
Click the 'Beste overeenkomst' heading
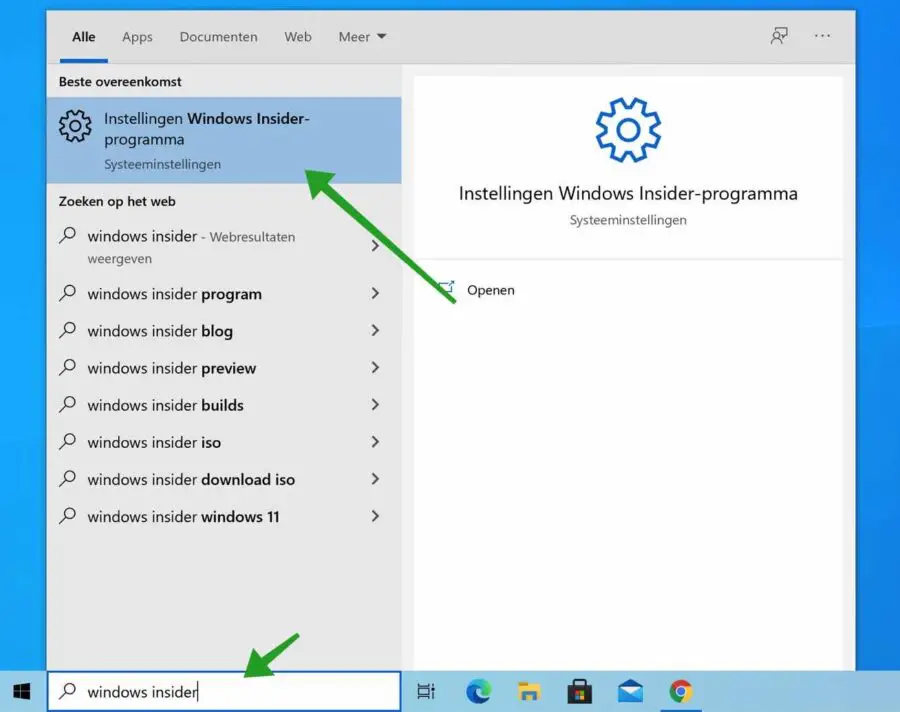(120, 82)
